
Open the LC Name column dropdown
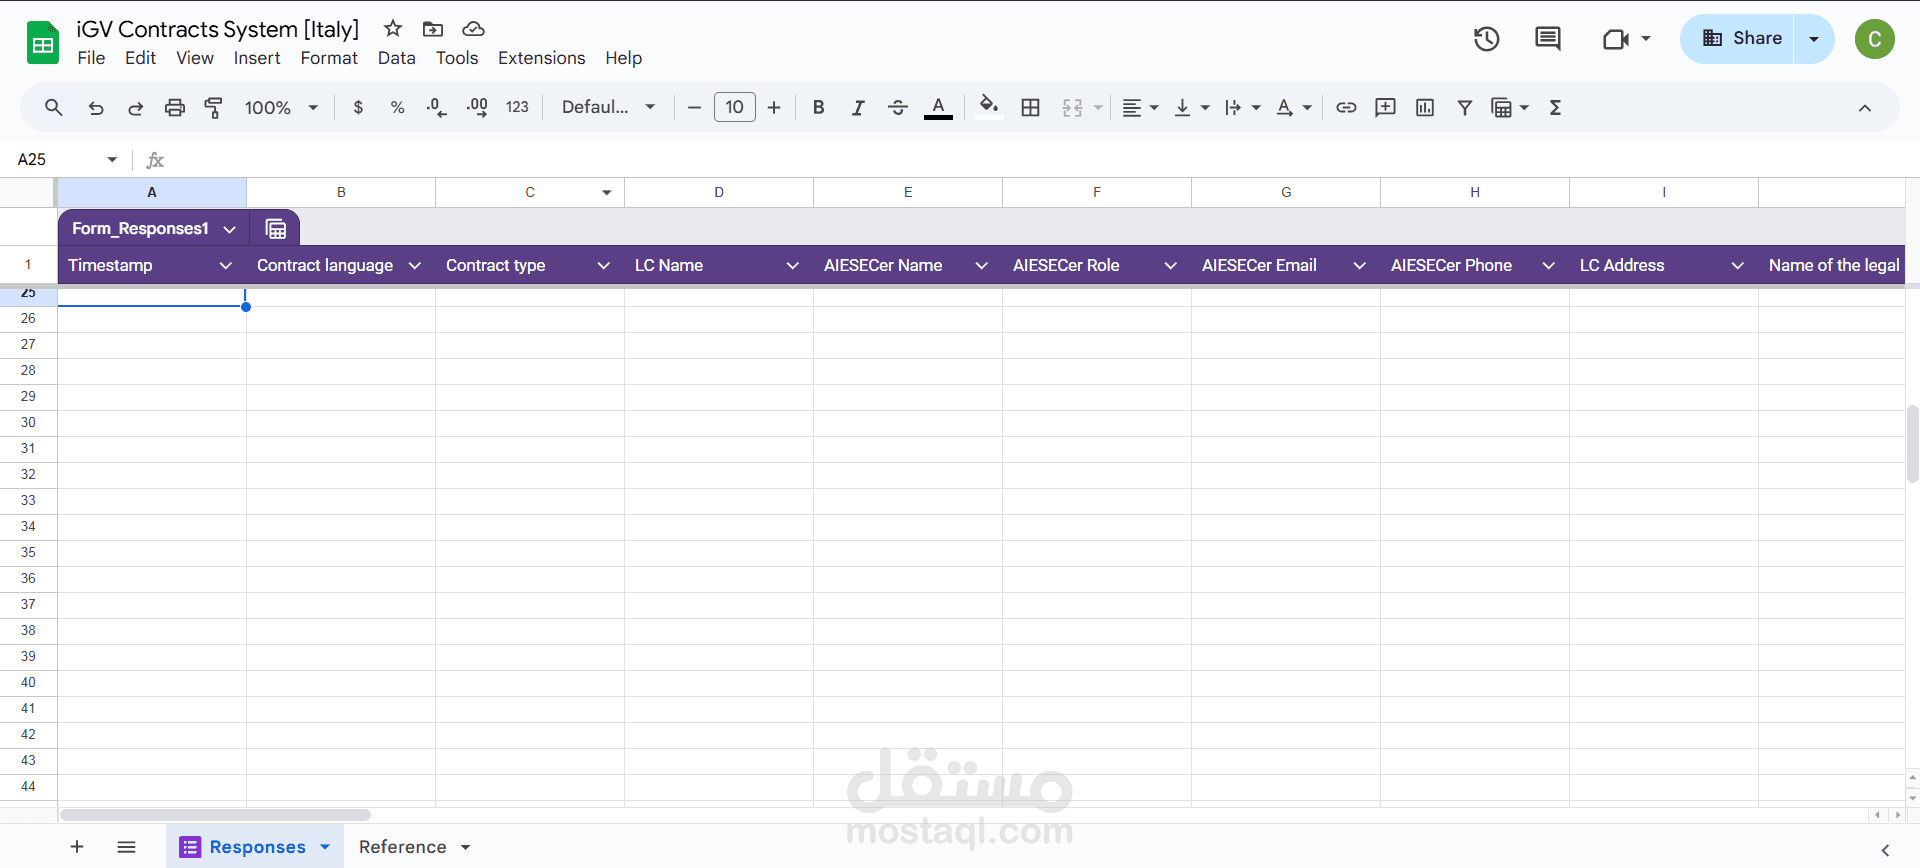[793, 265]
